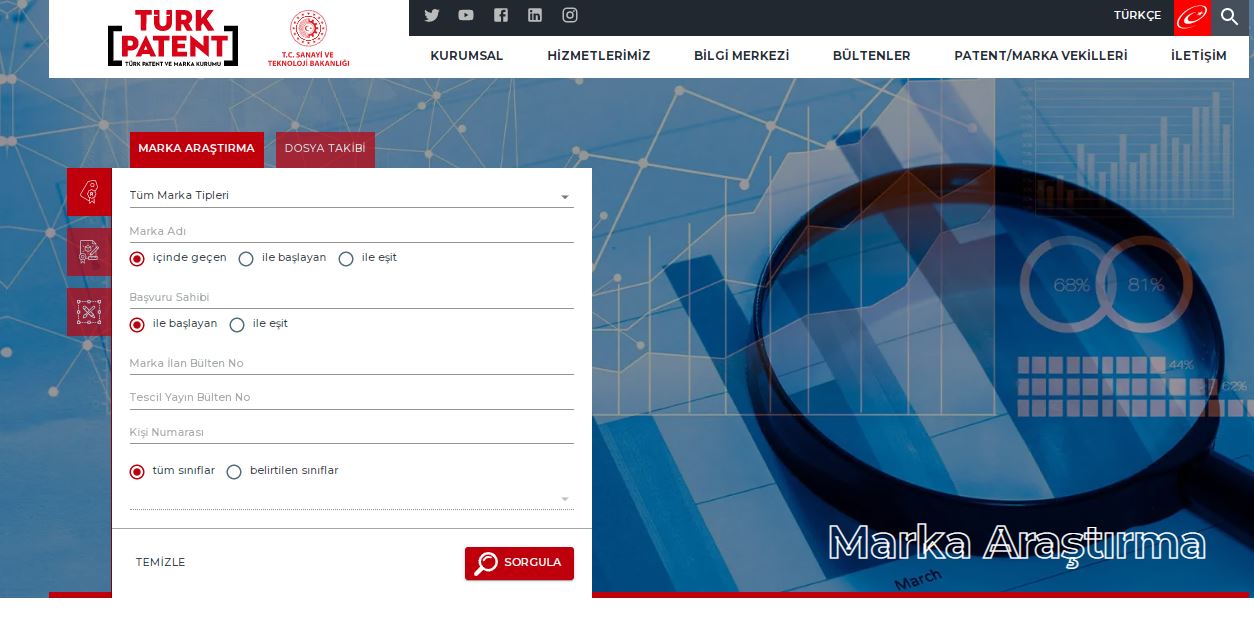Click the Instagram icon
The image size is (1254, 638).
coord(570,15)
